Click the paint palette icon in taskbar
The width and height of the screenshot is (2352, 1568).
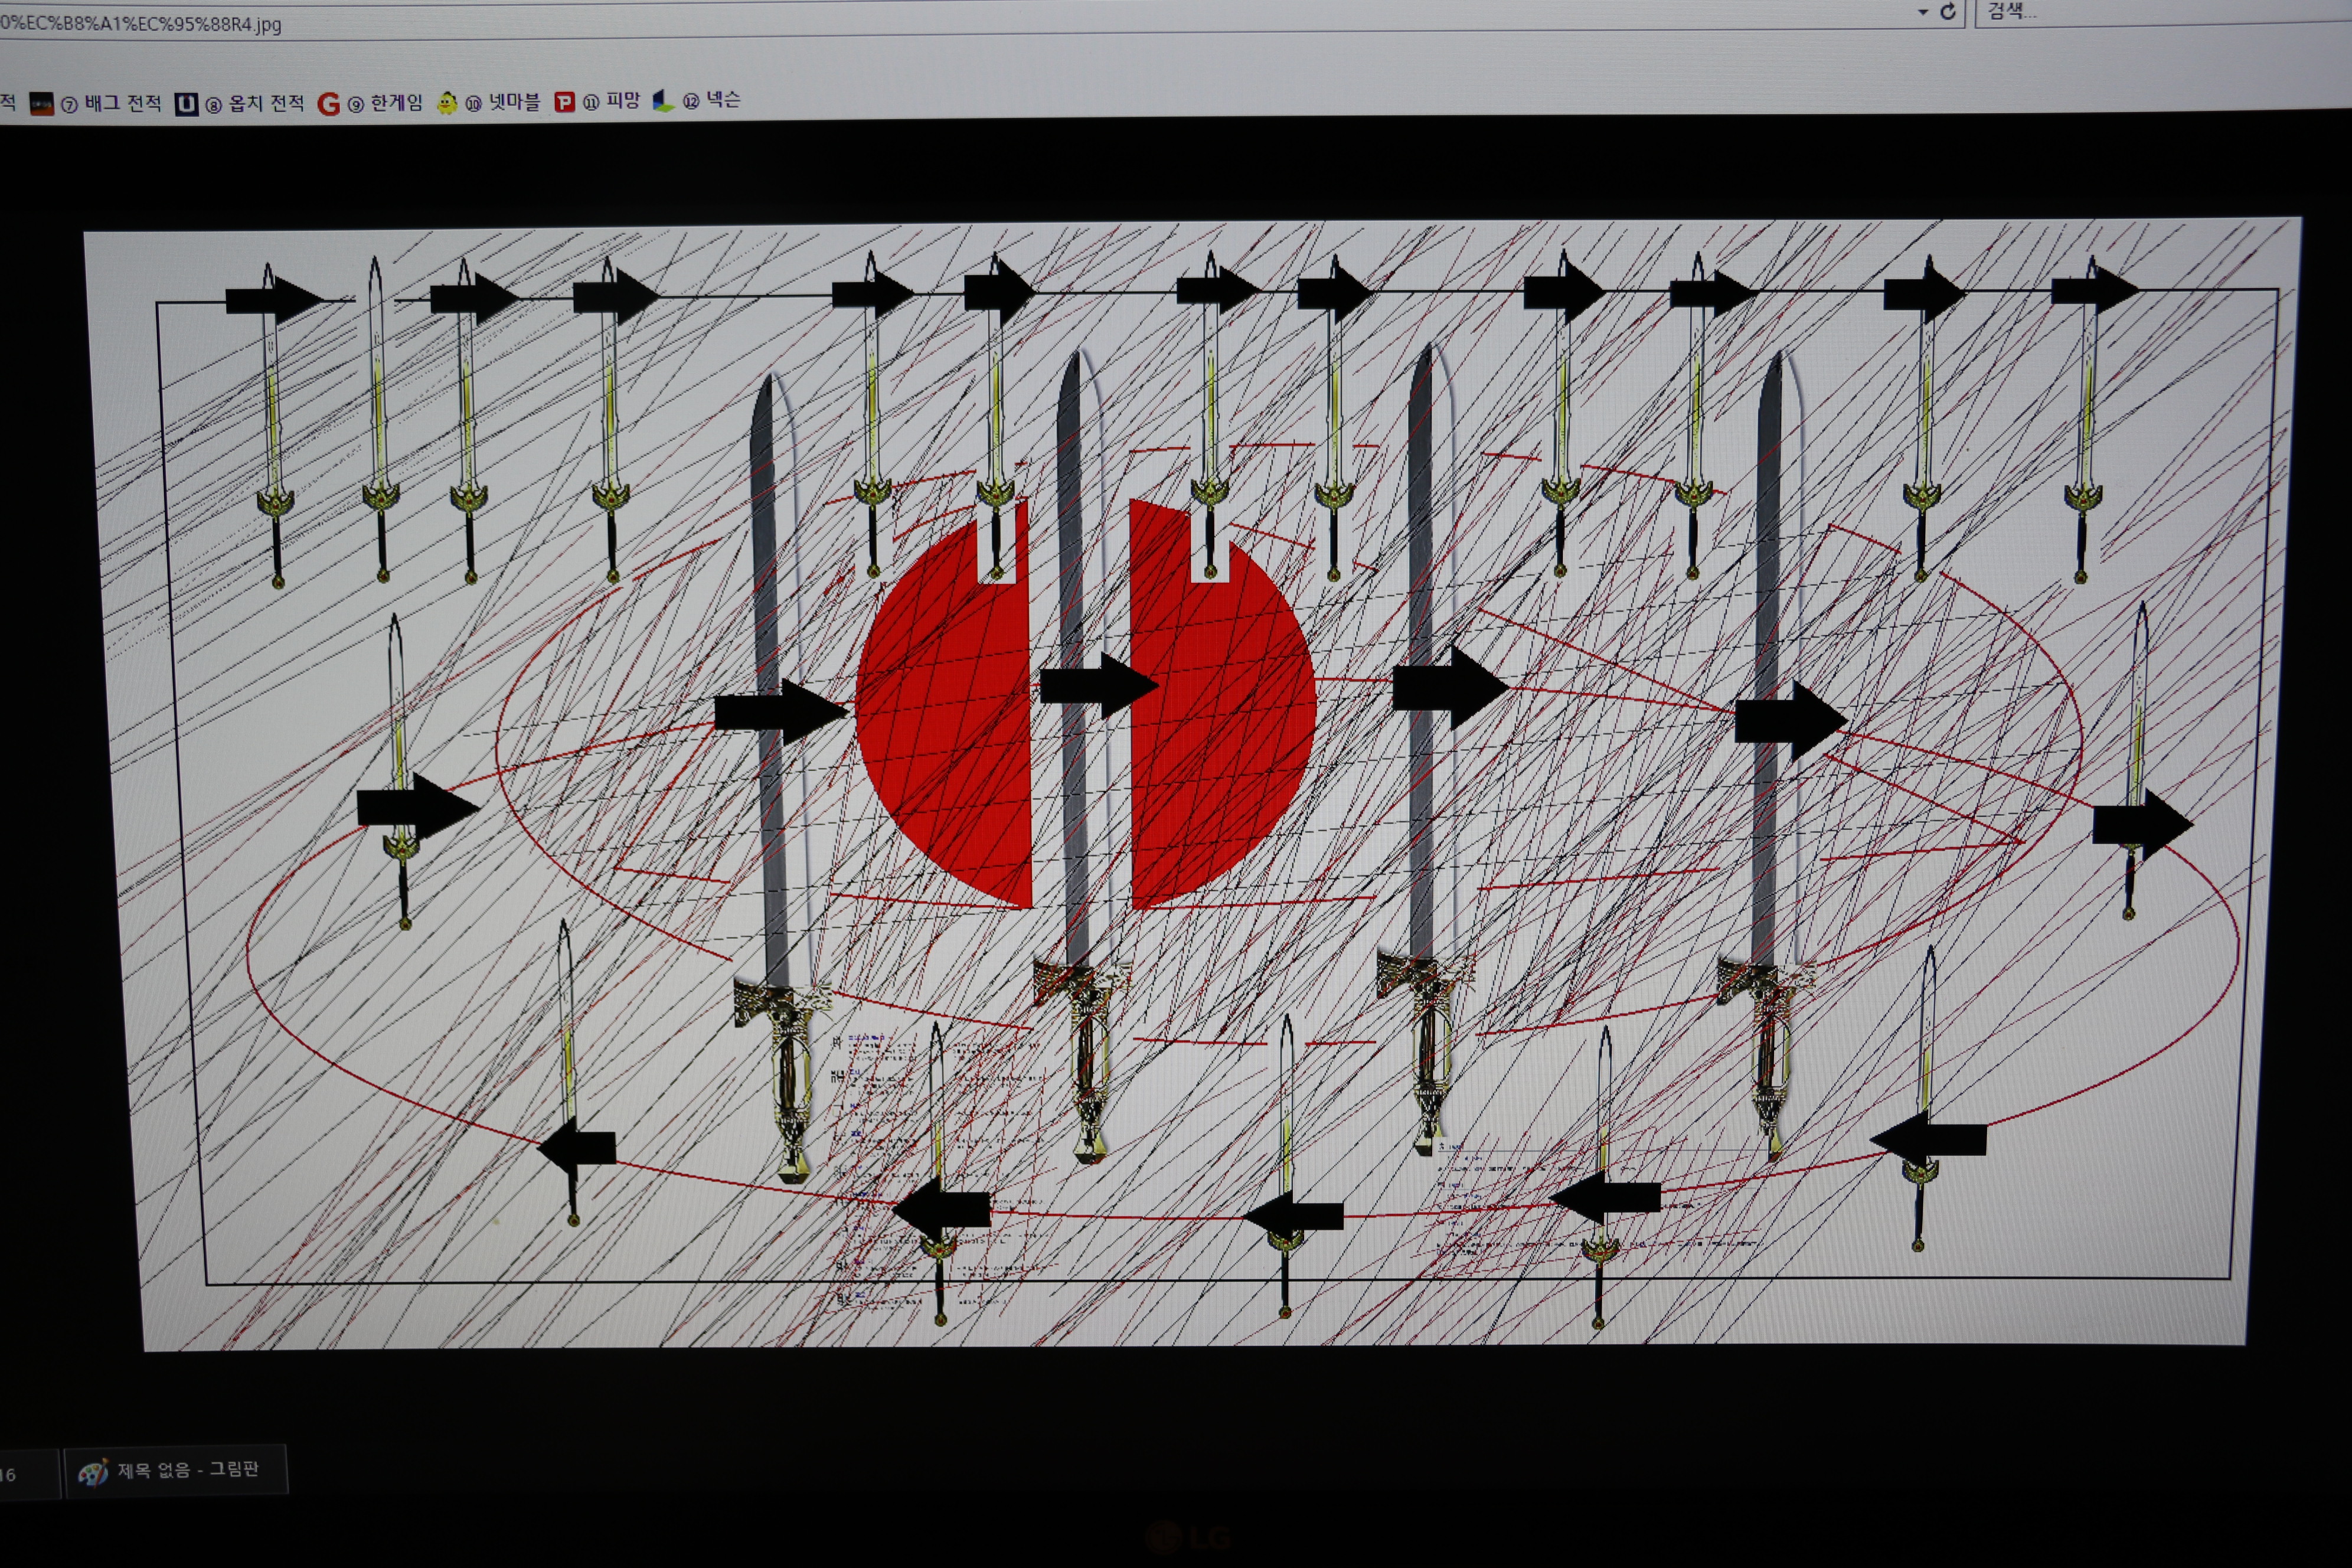93,1472
